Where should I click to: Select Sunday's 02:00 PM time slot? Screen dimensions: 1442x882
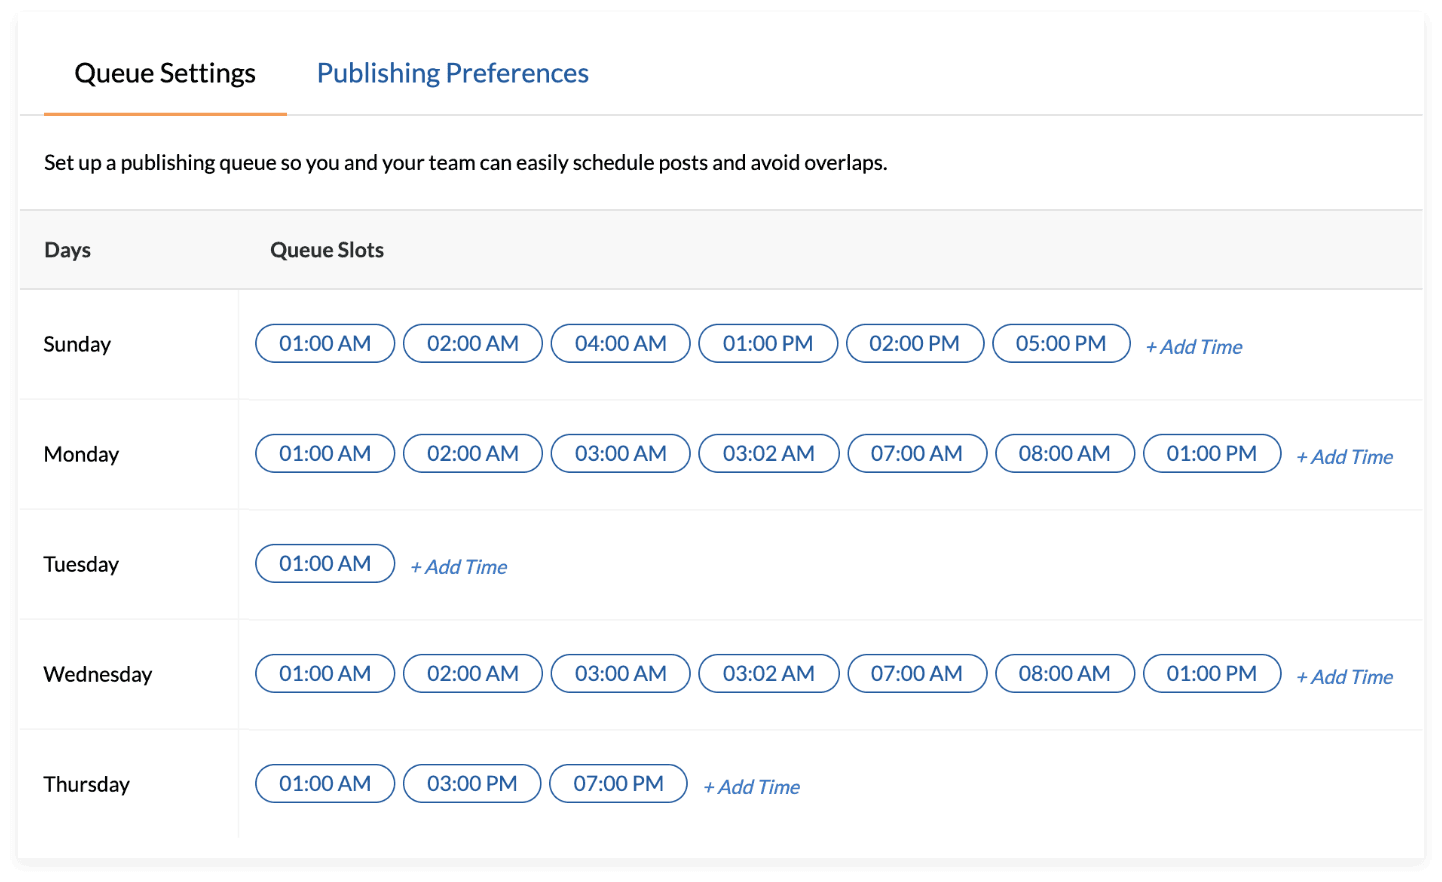point(914,343)
